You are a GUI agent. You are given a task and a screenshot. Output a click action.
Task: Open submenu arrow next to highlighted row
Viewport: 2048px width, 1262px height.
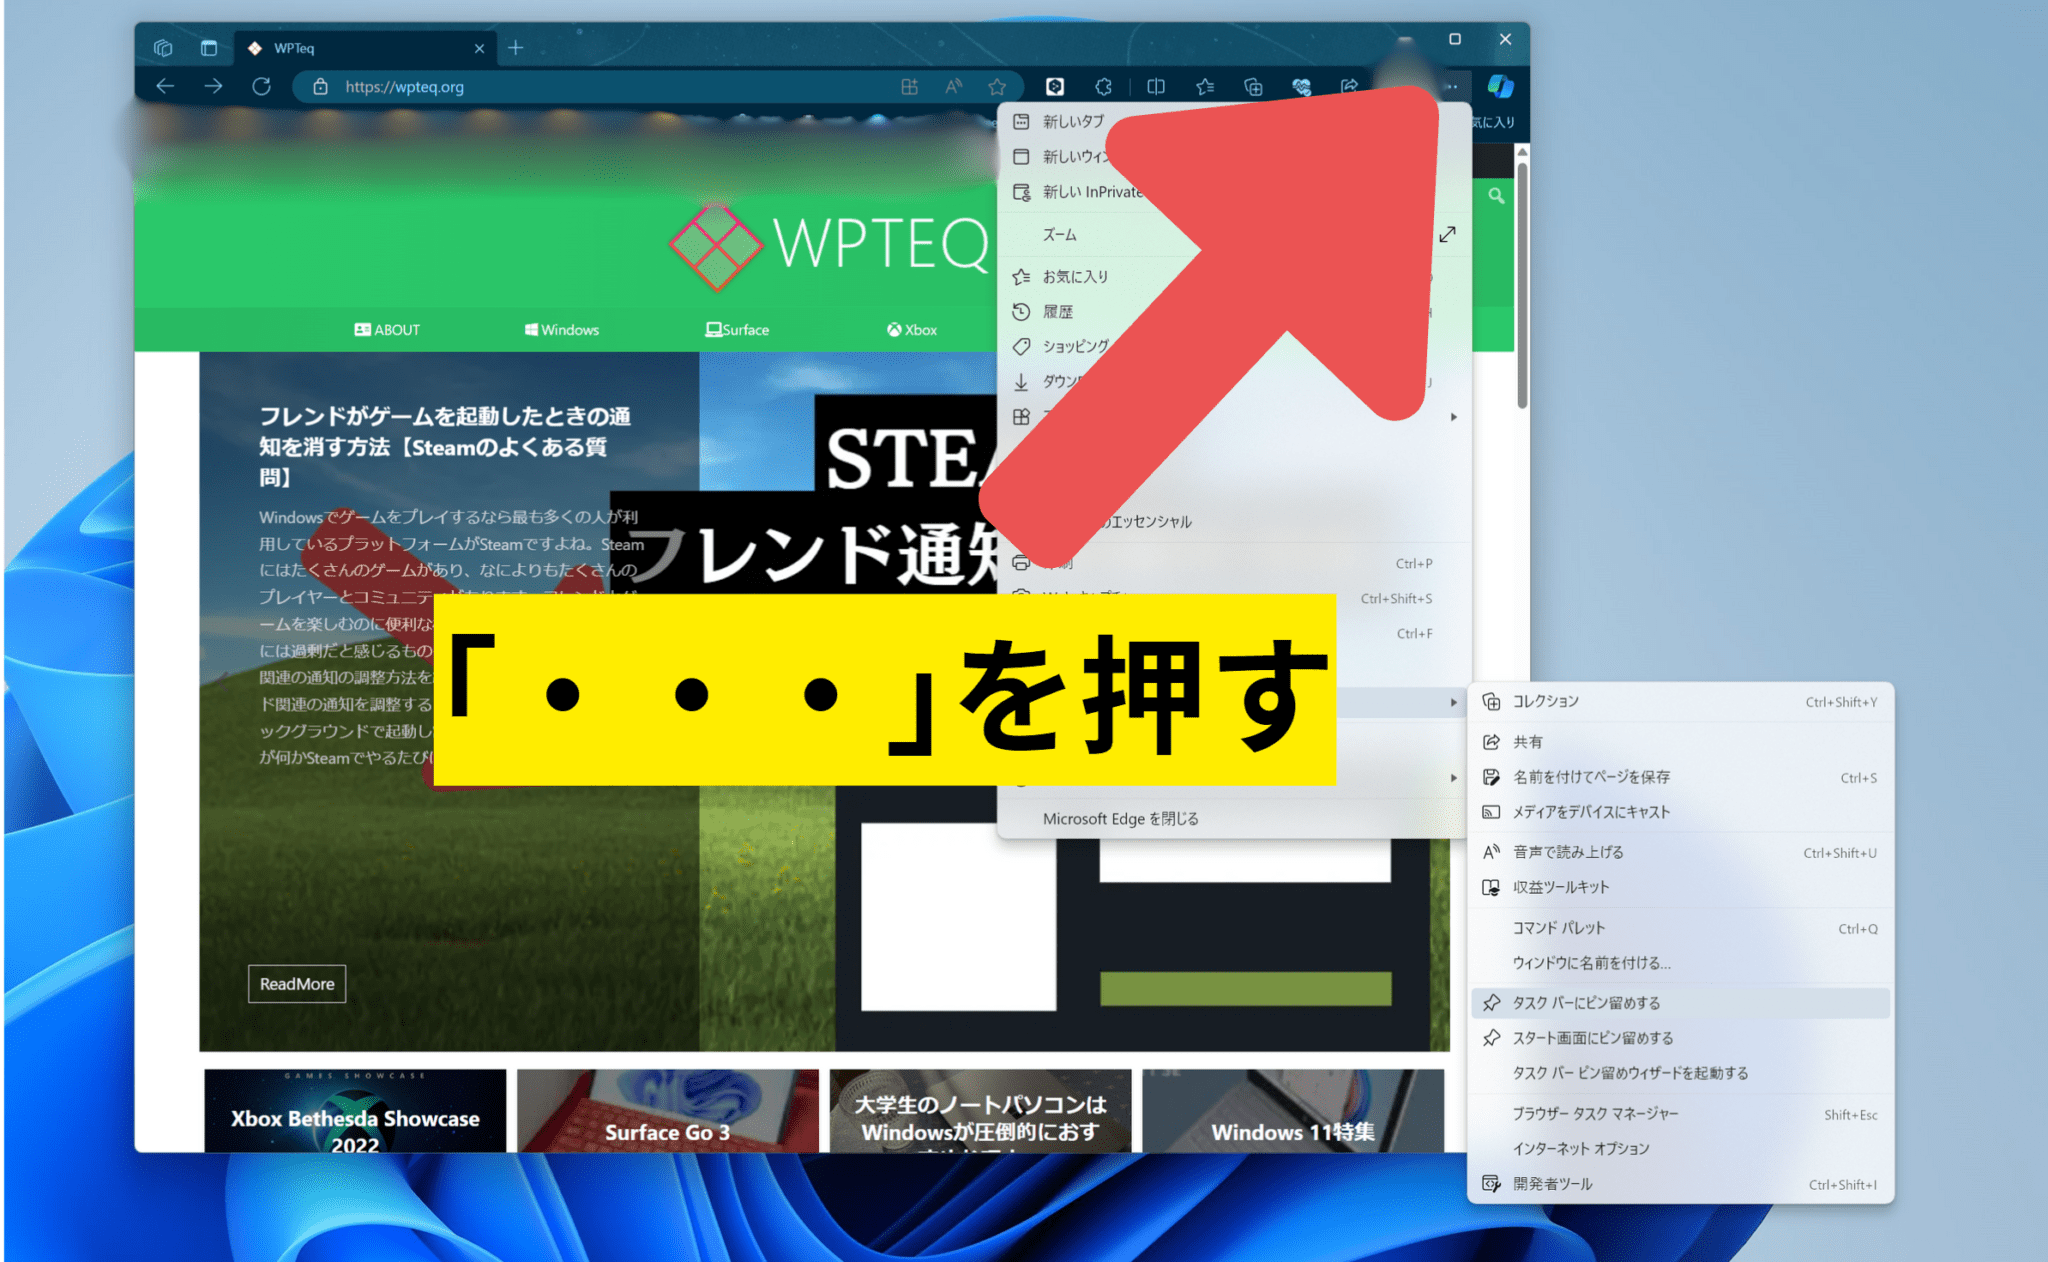[1453, 702]
